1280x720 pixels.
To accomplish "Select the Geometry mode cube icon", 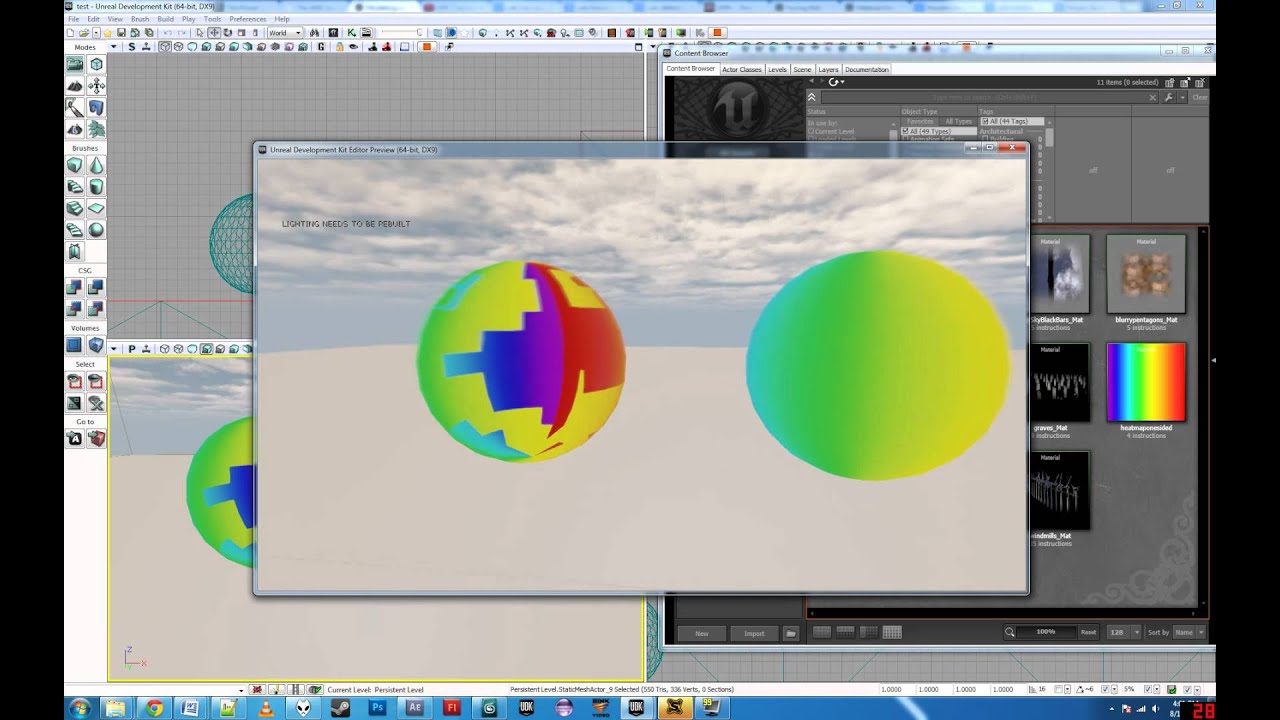I will (x=96, y=64).
